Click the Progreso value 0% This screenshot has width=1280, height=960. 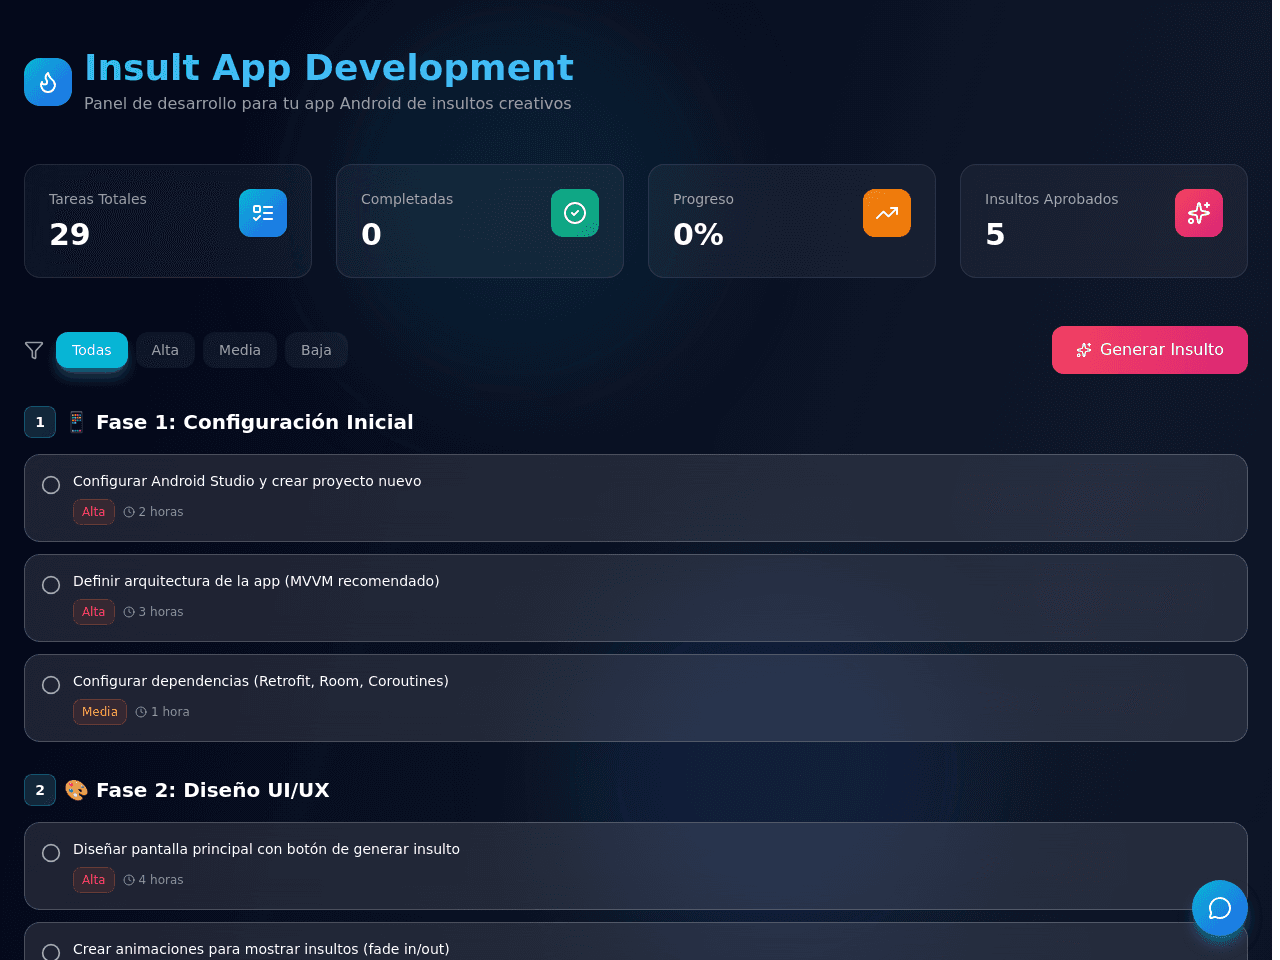click(698, 234)
